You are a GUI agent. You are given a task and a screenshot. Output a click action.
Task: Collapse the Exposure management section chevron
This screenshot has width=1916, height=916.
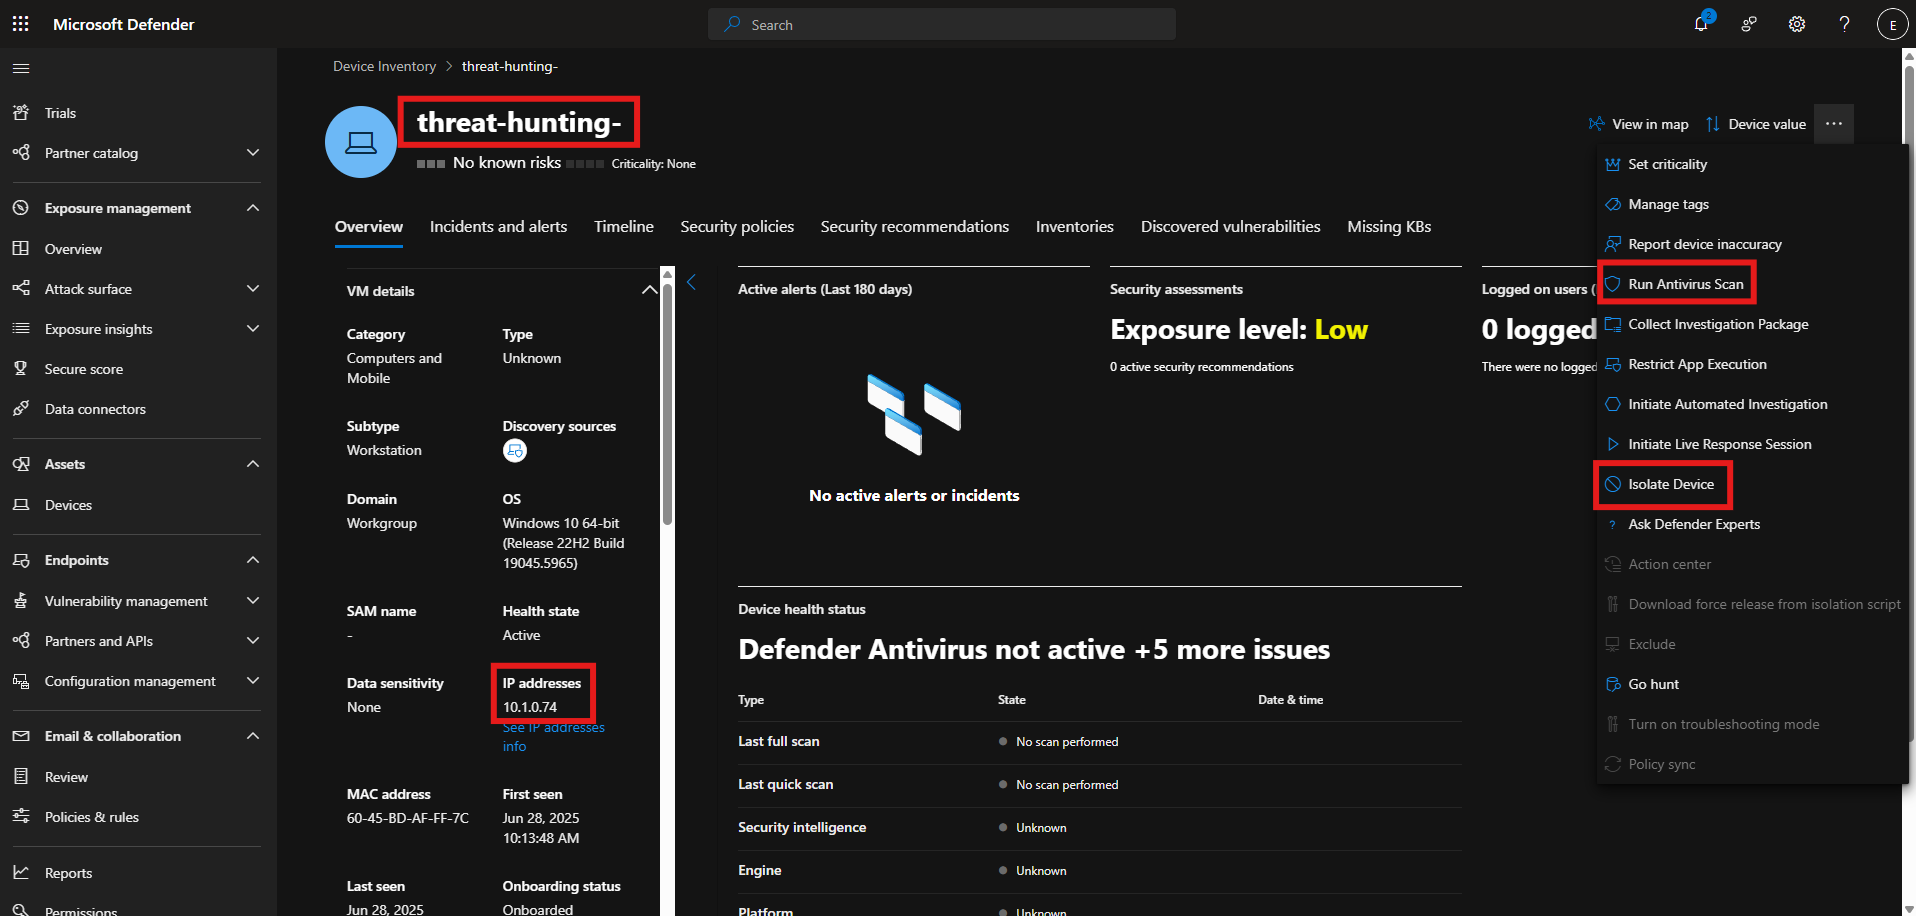253,208
